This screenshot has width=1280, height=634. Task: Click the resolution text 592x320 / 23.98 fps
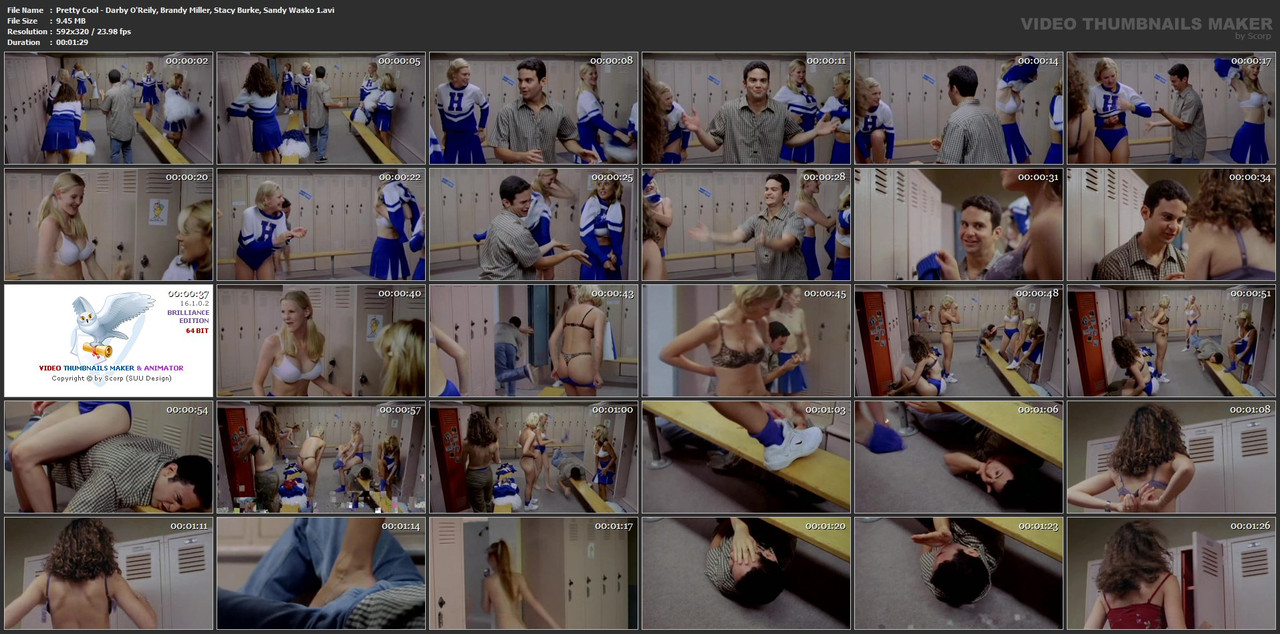(93, 32)
